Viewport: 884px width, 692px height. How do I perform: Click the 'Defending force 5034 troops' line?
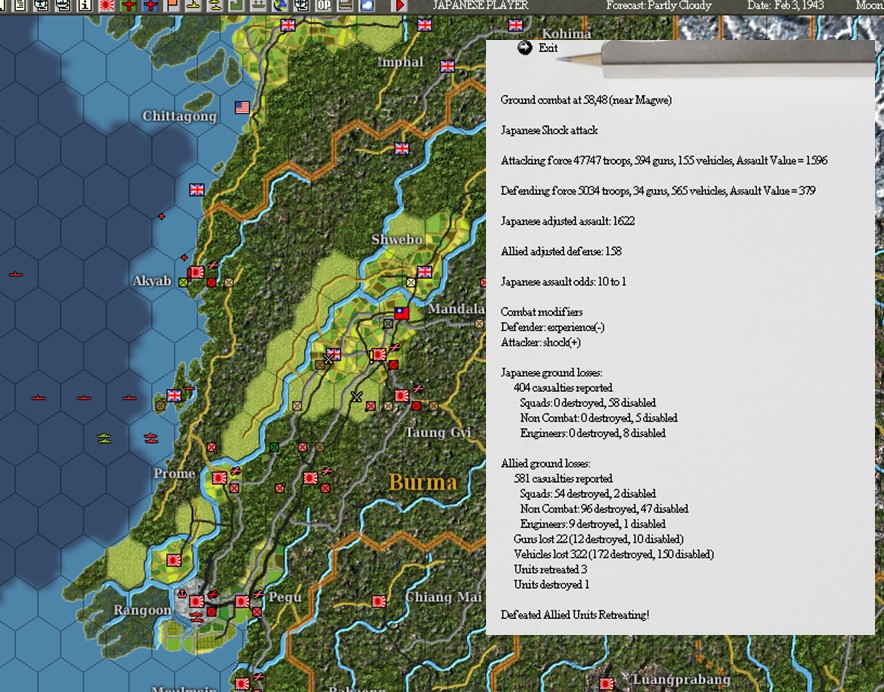658,191
